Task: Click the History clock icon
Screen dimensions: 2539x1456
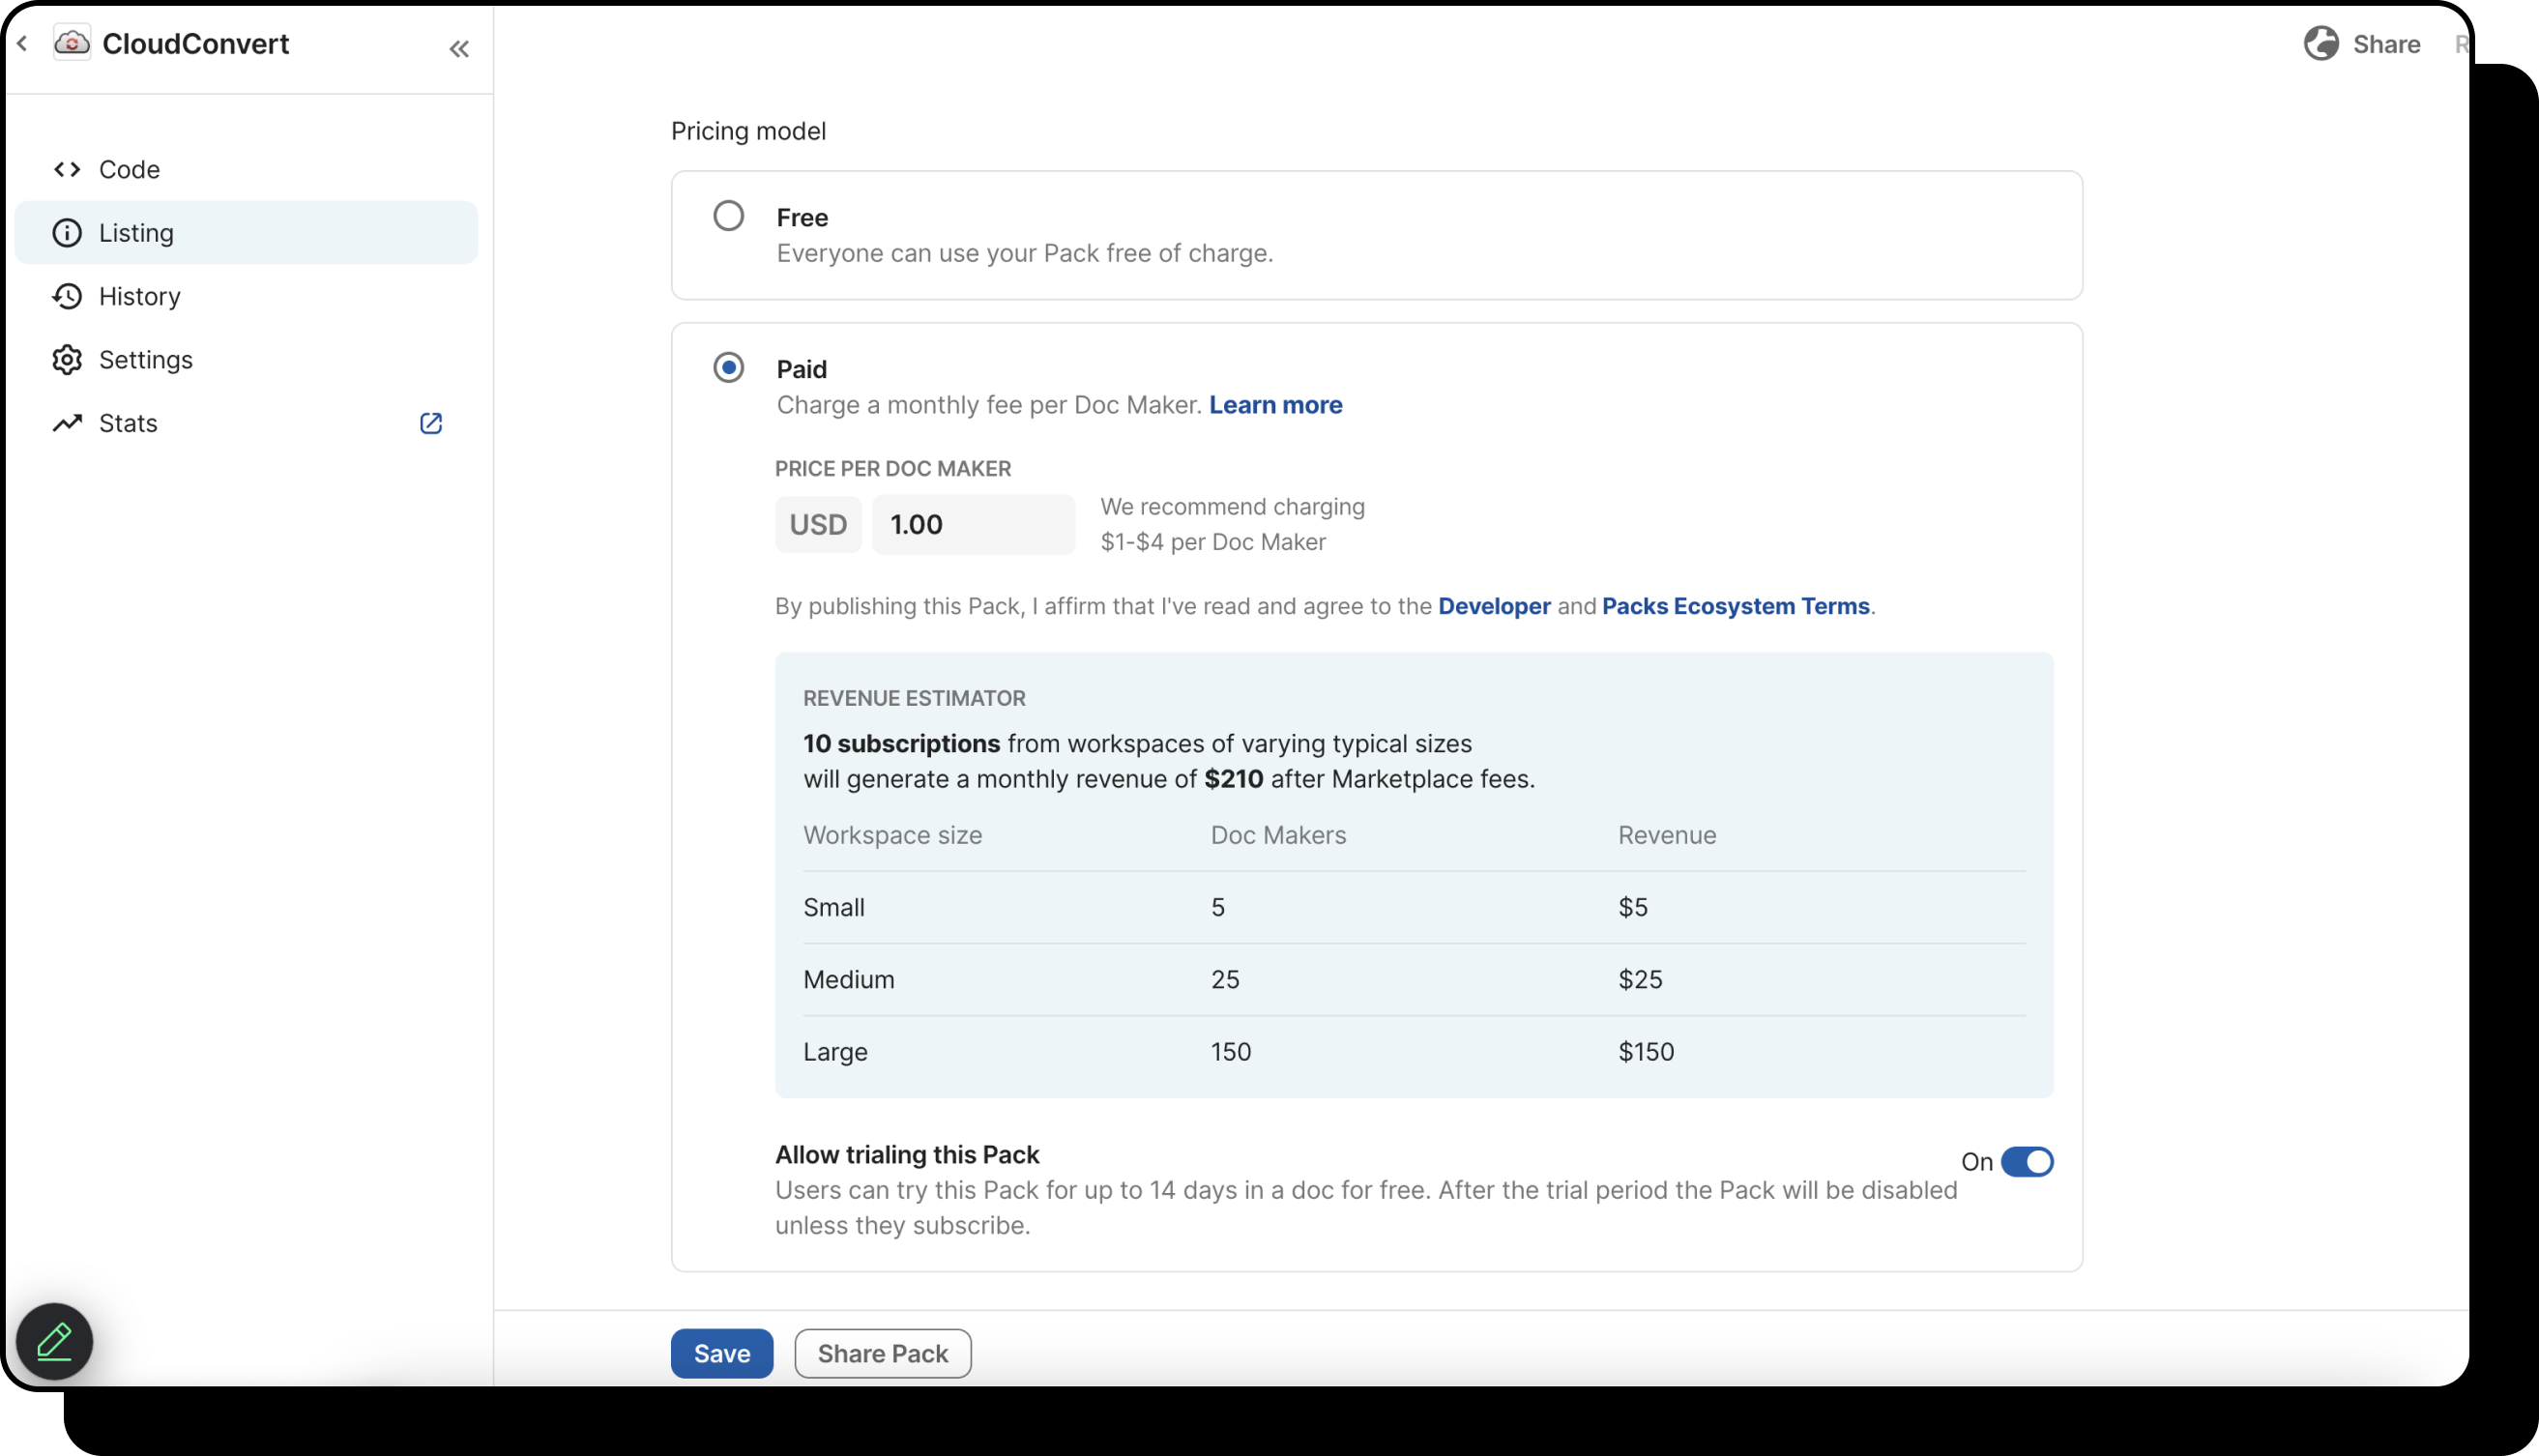Action: tap(67, 296)
